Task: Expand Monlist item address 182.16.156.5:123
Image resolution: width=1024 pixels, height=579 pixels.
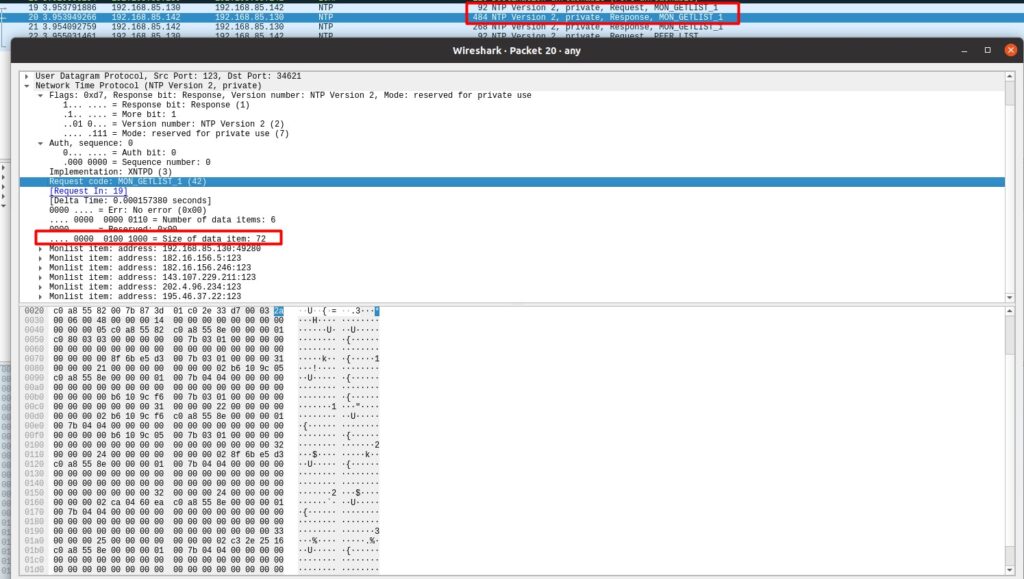Action: coord(40,258)
